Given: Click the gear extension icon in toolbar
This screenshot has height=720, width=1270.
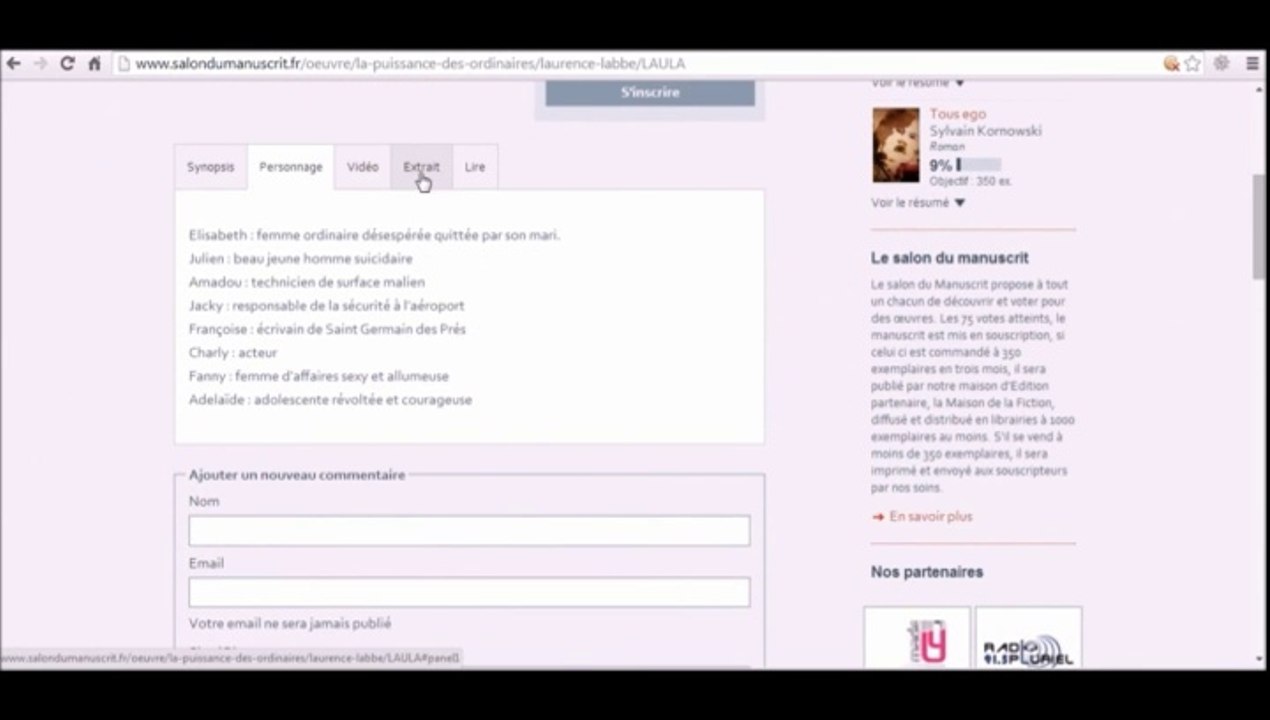Looking at the screenshot, I should pos(1222,63).
